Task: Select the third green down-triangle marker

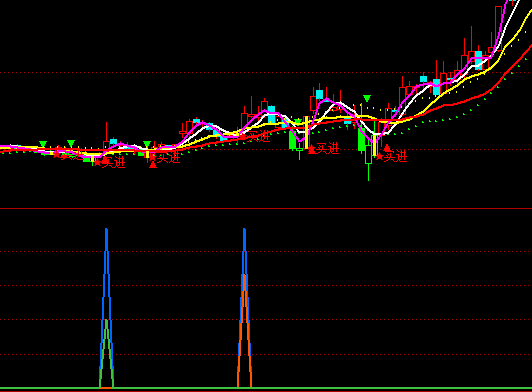Action: point(147,144)
